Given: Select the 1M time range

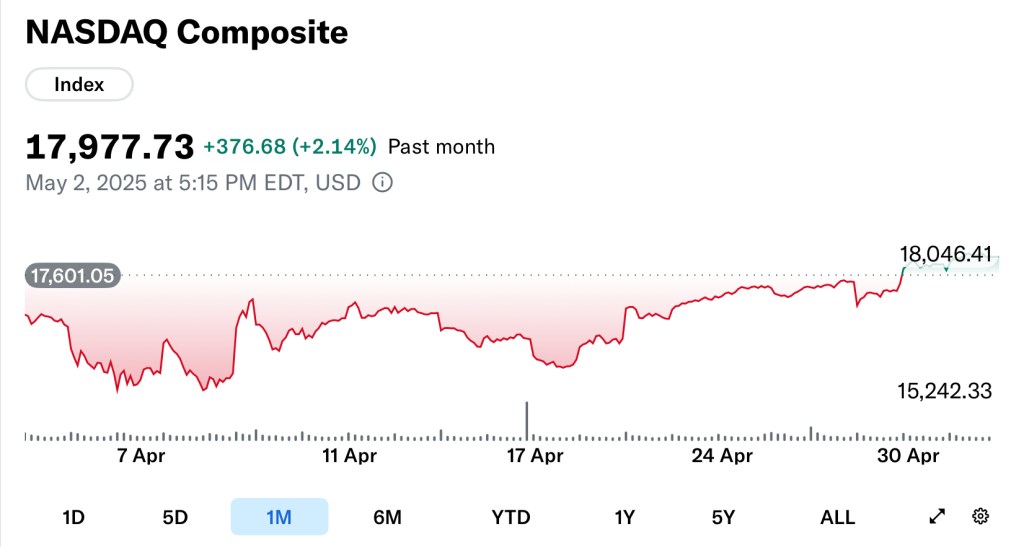Looking at the screenshot, I should pyautogui.click(x=279, y=517).
